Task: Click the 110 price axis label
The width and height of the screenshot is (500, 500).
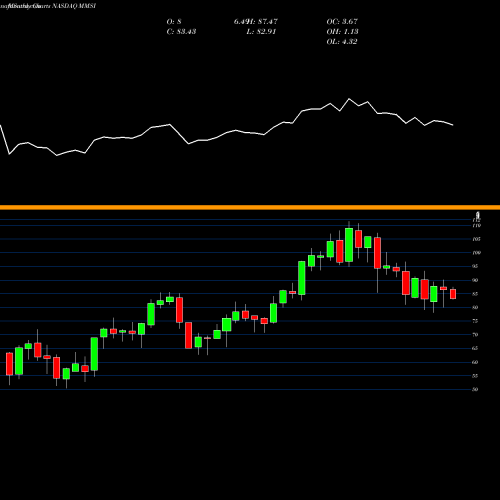Action: (477, 226)
